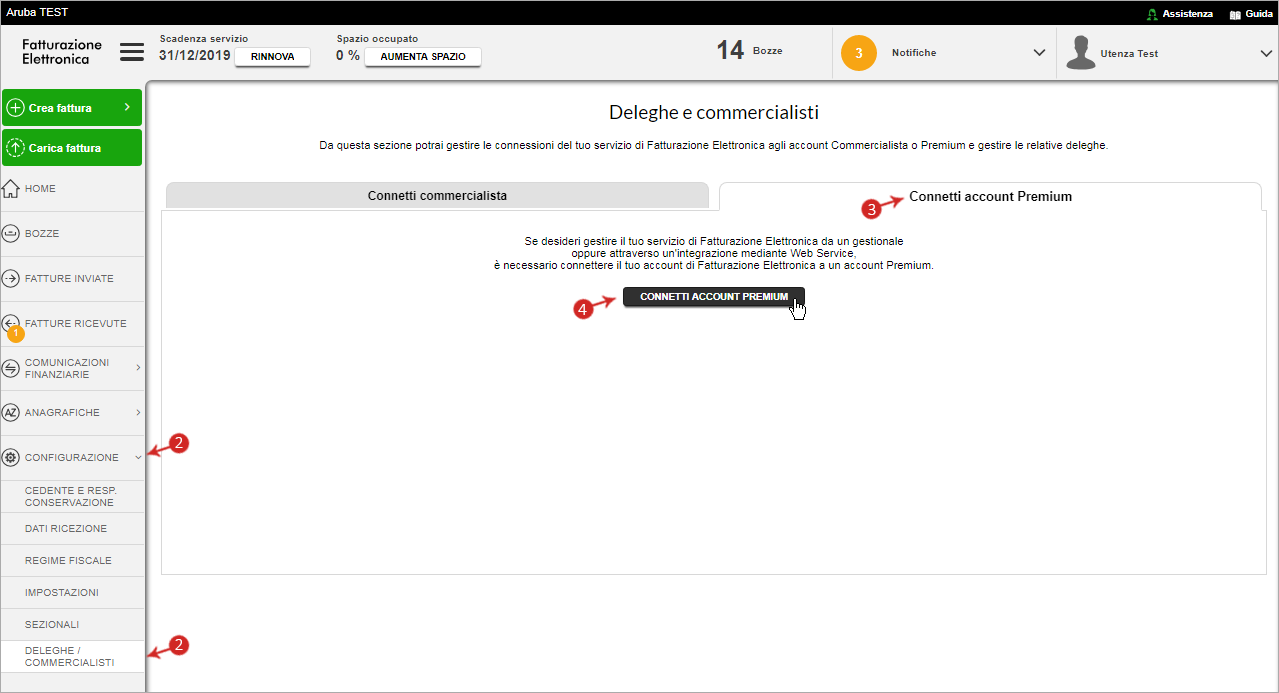Click the Configurazione gear icon
This screenshot has height=693, width=1279.
coord(11,457)
